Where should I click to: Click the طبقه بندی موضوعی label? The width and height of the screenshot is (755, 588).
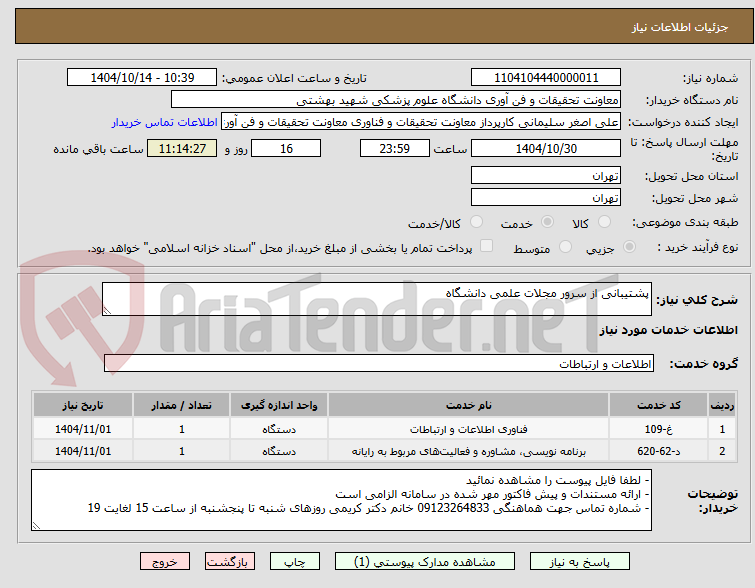(x=685, y=222)
